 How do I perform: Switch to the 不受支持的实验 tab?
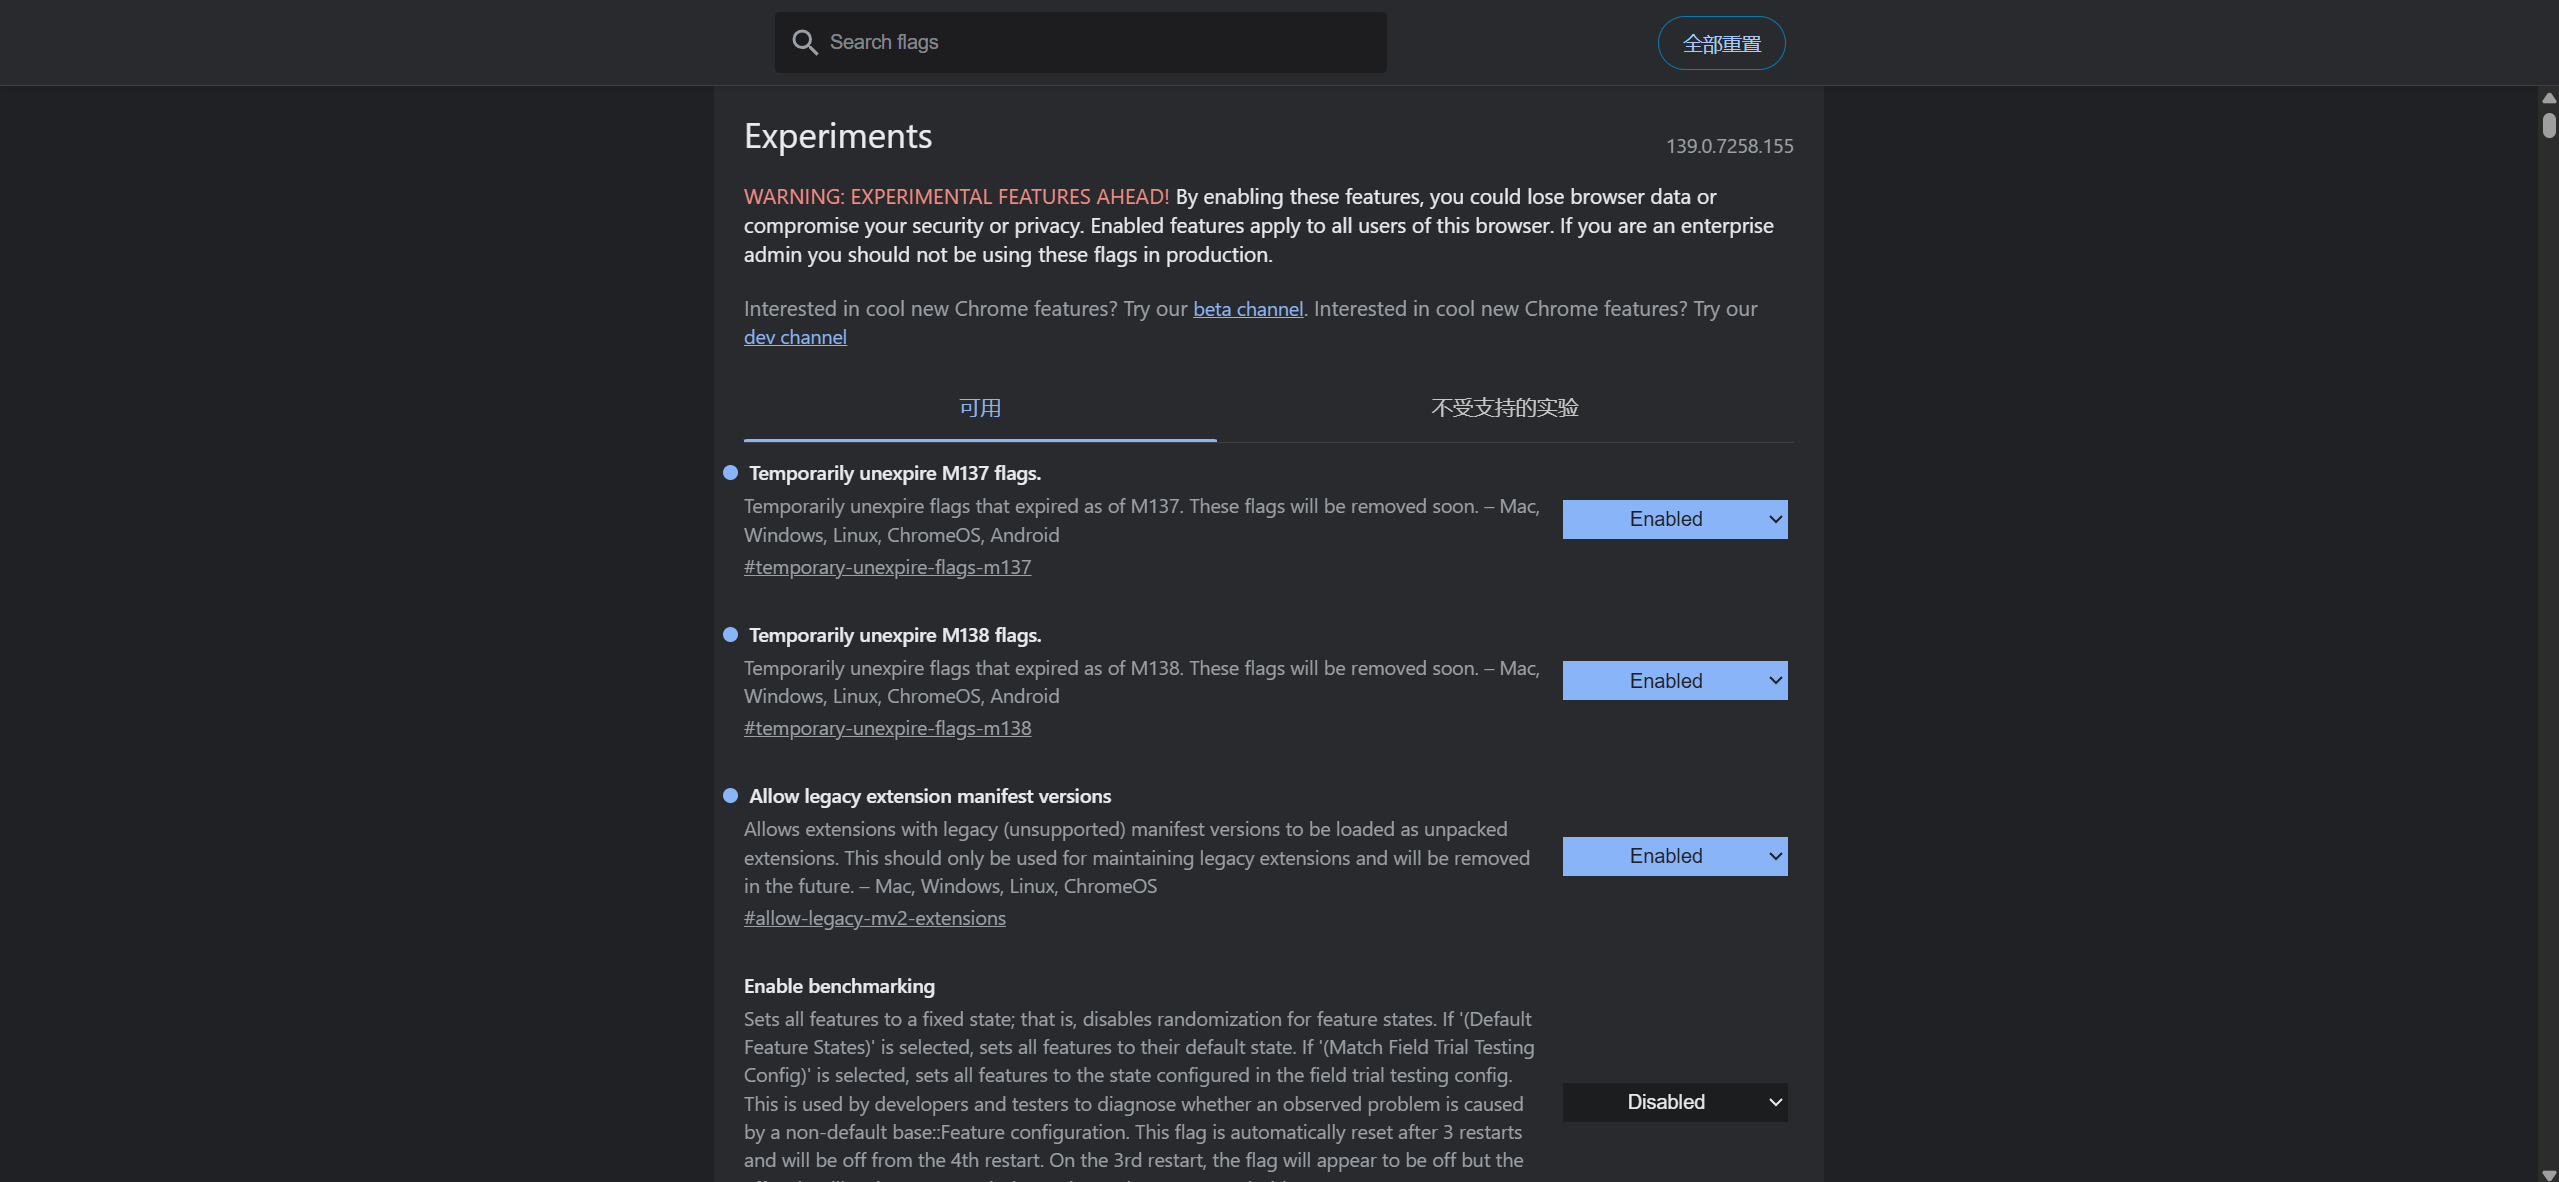coord(1504,408)
